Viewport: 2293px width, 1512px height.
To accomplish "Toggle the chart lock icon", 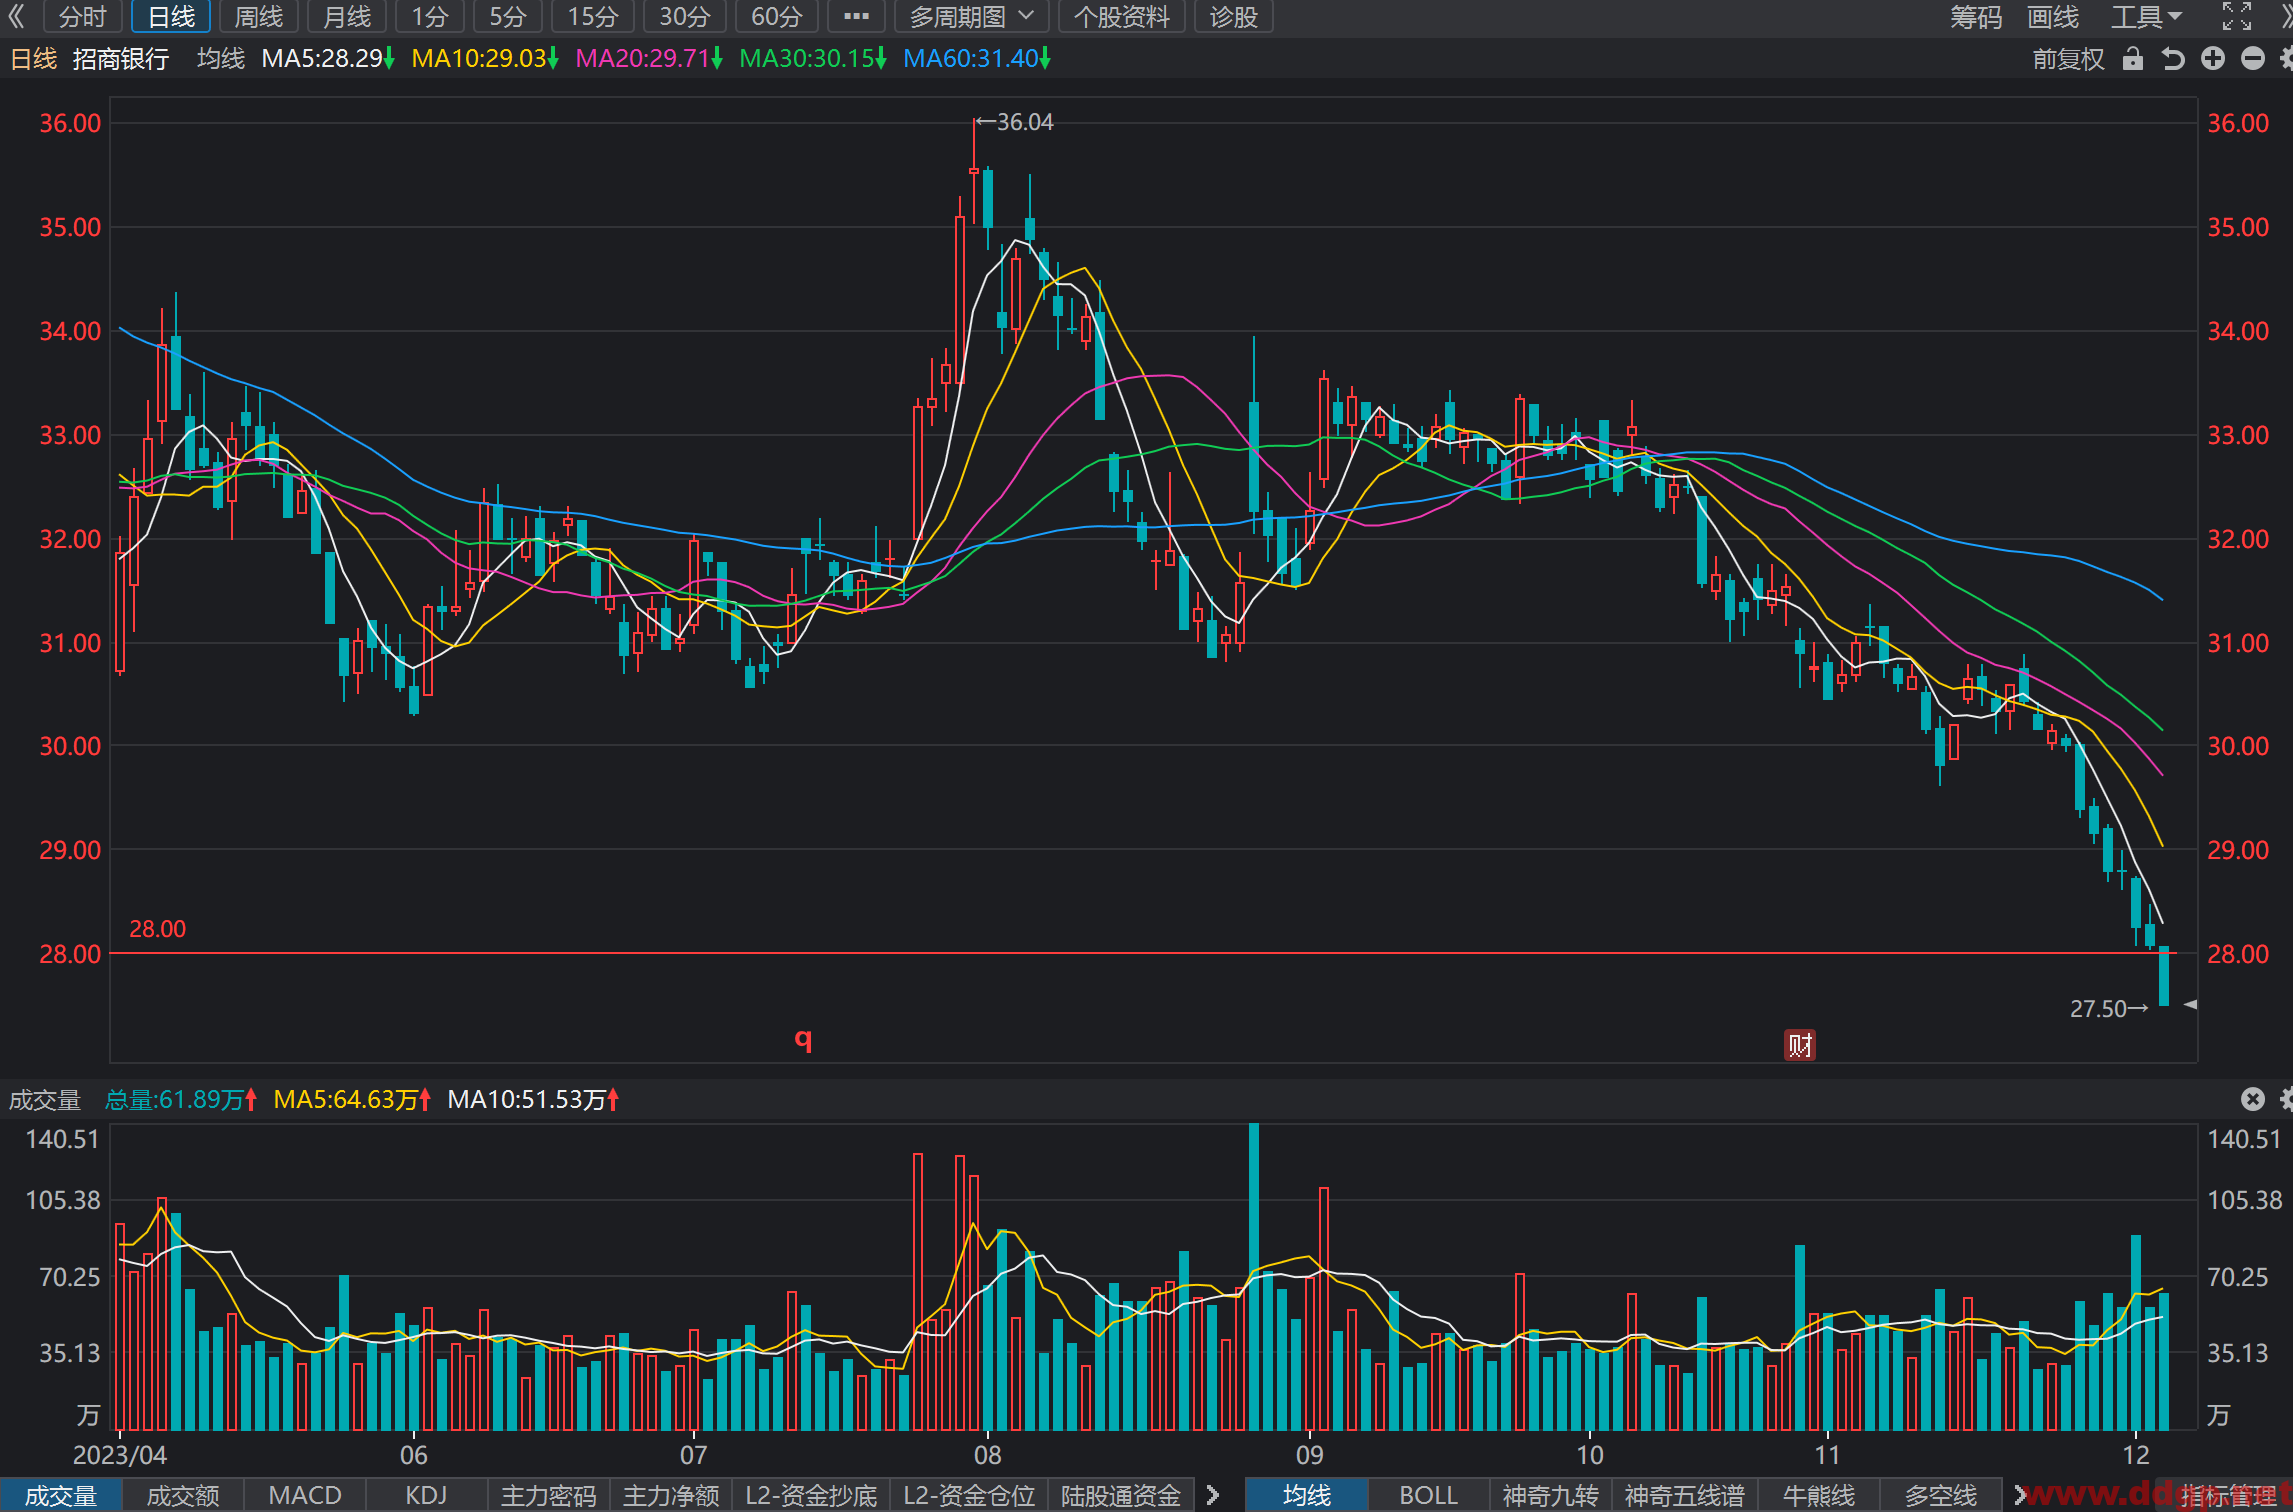I will (x=2133, y=59).
